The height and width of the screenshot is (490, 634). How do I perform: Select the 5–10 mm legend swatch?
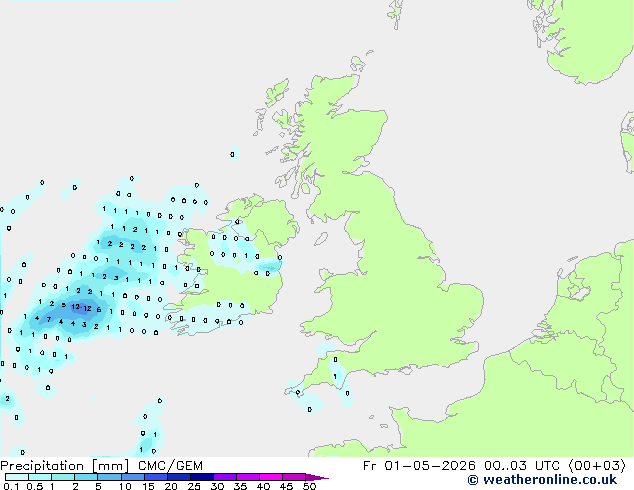coord(109,477)
